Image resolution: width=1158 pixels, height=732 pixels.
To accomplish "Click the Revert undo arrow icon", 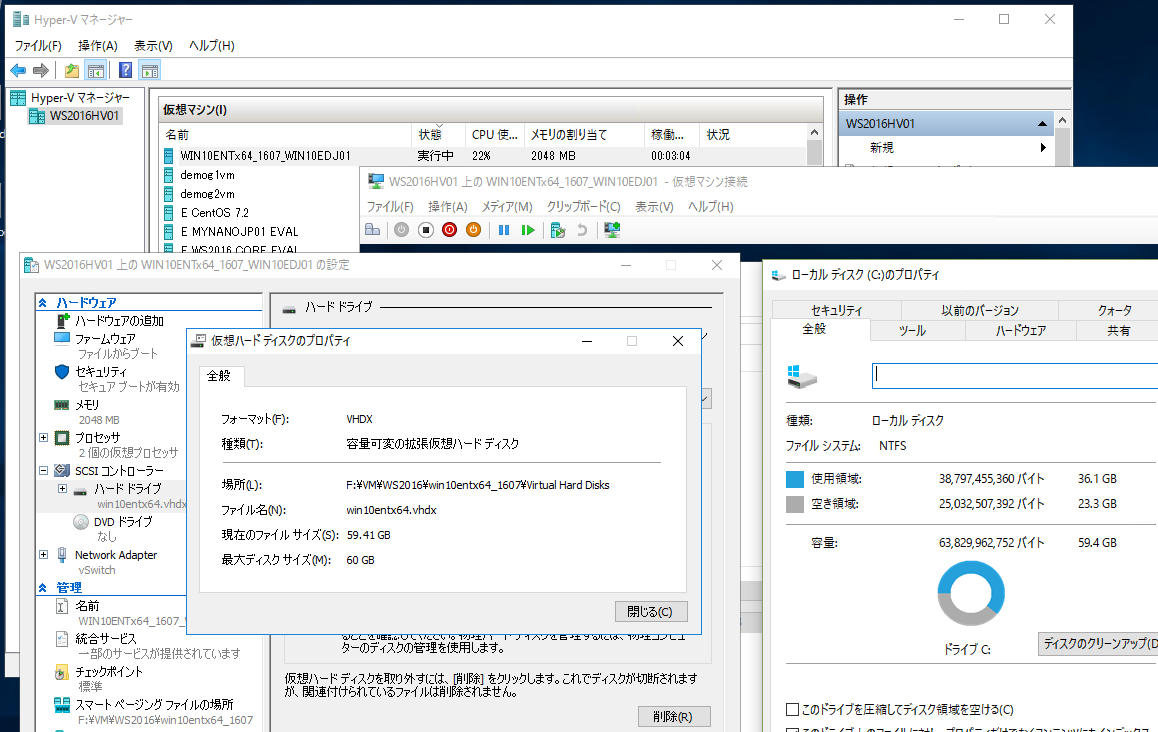I will (x=582, y=230).
